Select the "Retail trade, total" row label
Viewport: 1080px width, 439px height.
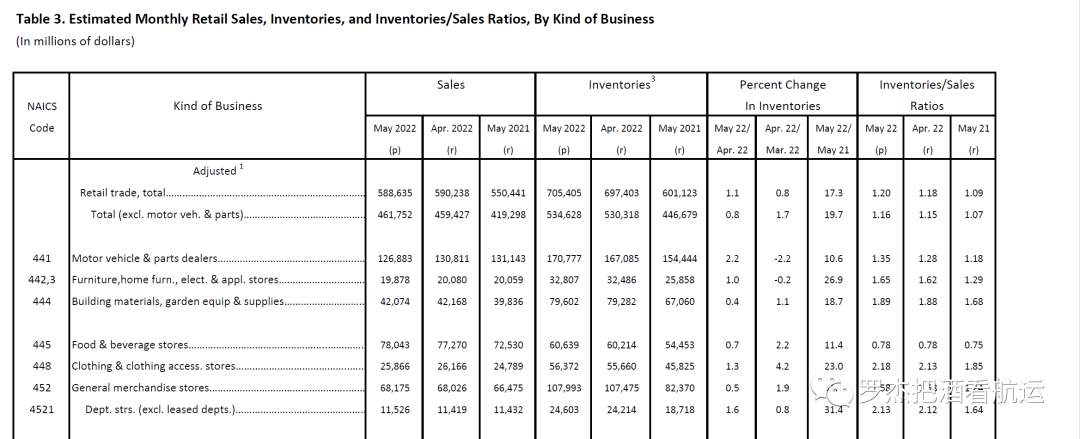[122, 193]
